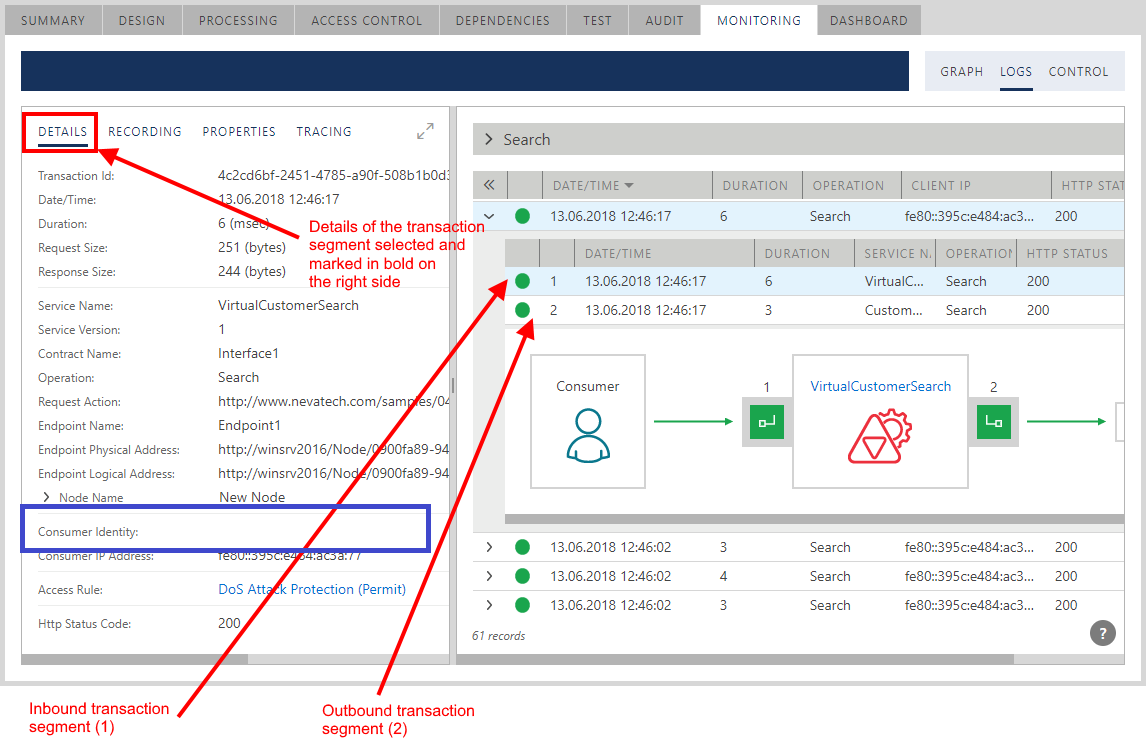Expand the transaction with duration 4
Screen dimensions: 1146x745
(x=489, y=576)
